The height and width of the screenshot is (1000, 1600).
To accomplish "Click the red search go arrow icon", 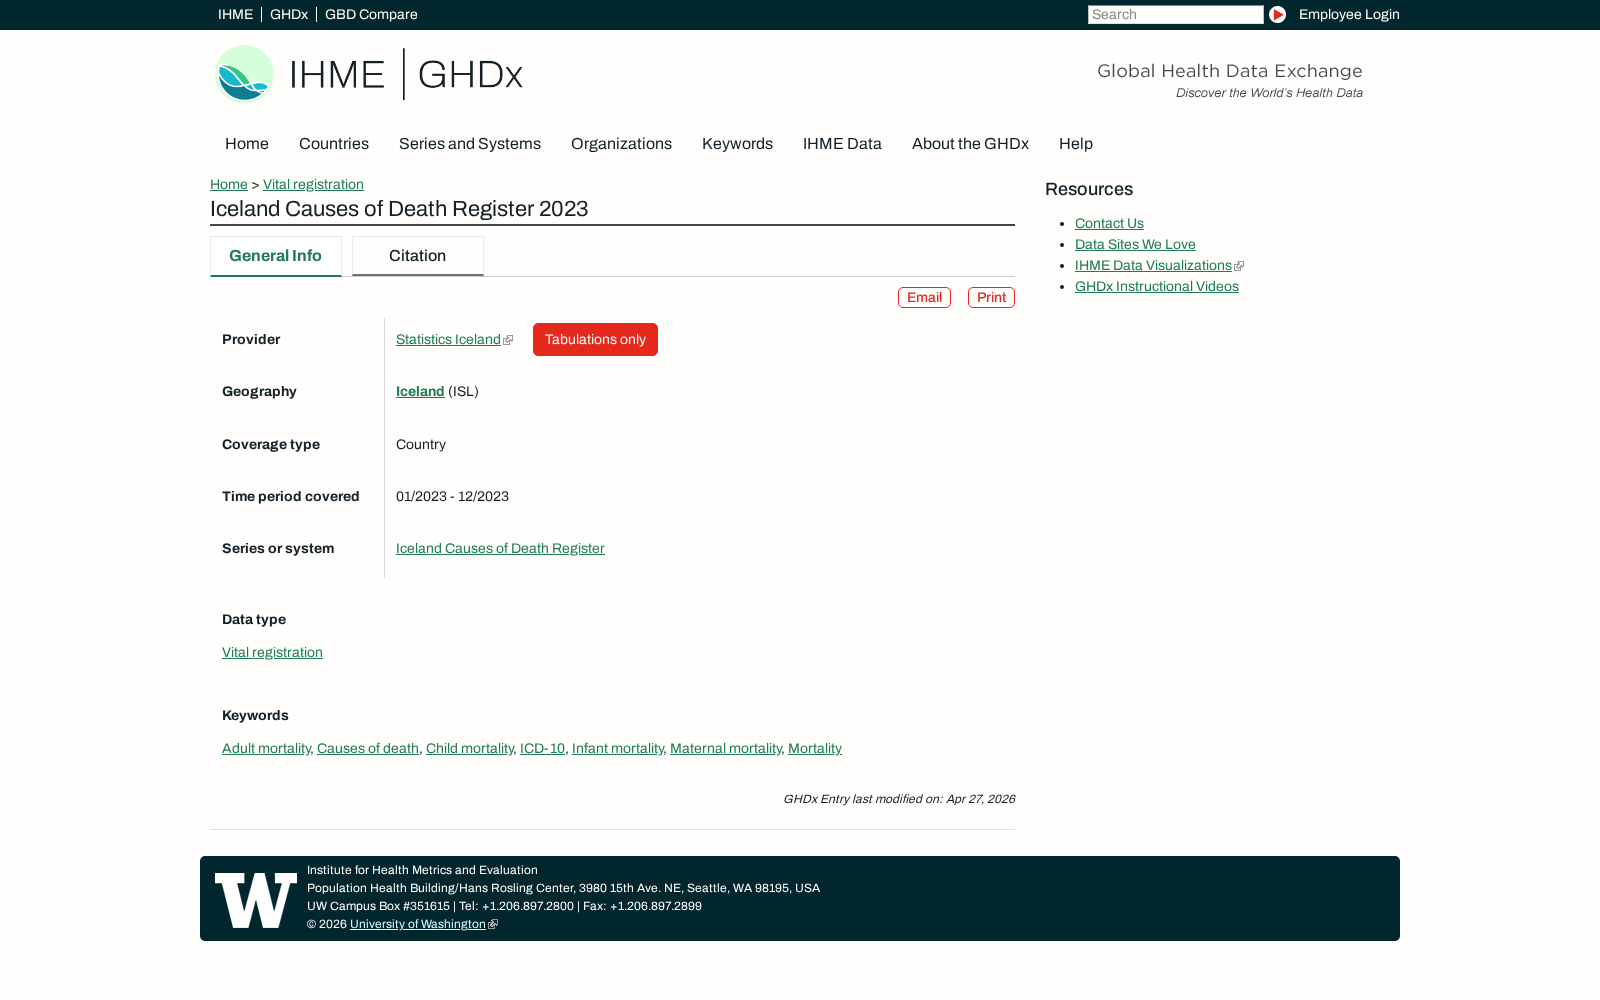I will (1277, 15).
